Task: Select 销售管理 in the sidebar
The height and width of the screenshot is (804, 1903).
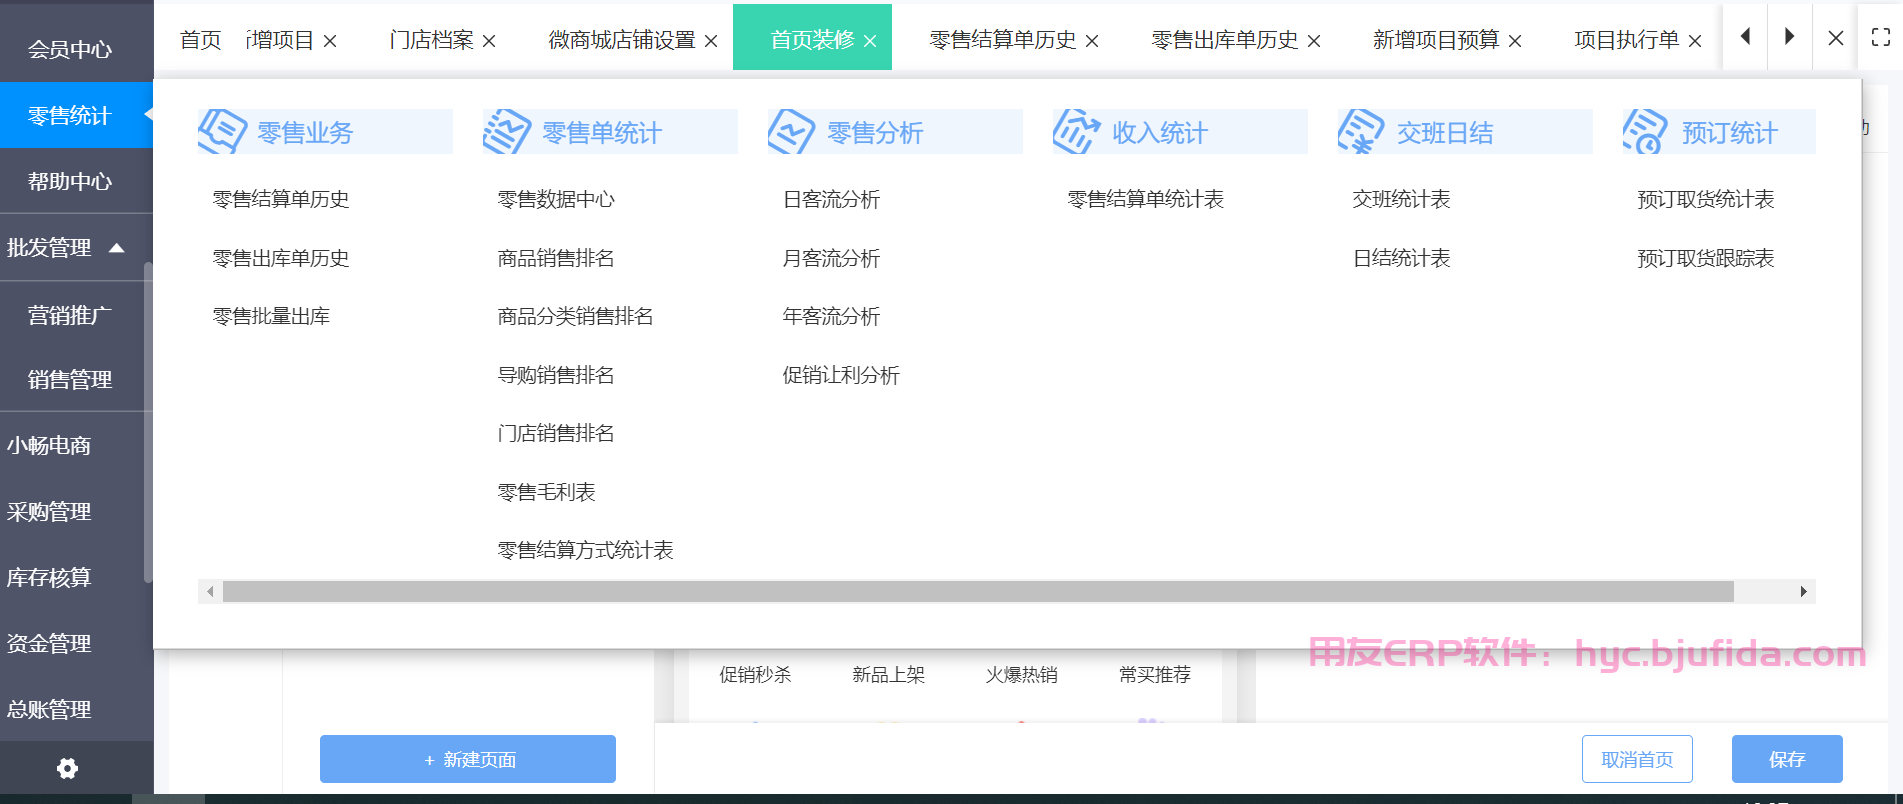Action: coord(70,379)
